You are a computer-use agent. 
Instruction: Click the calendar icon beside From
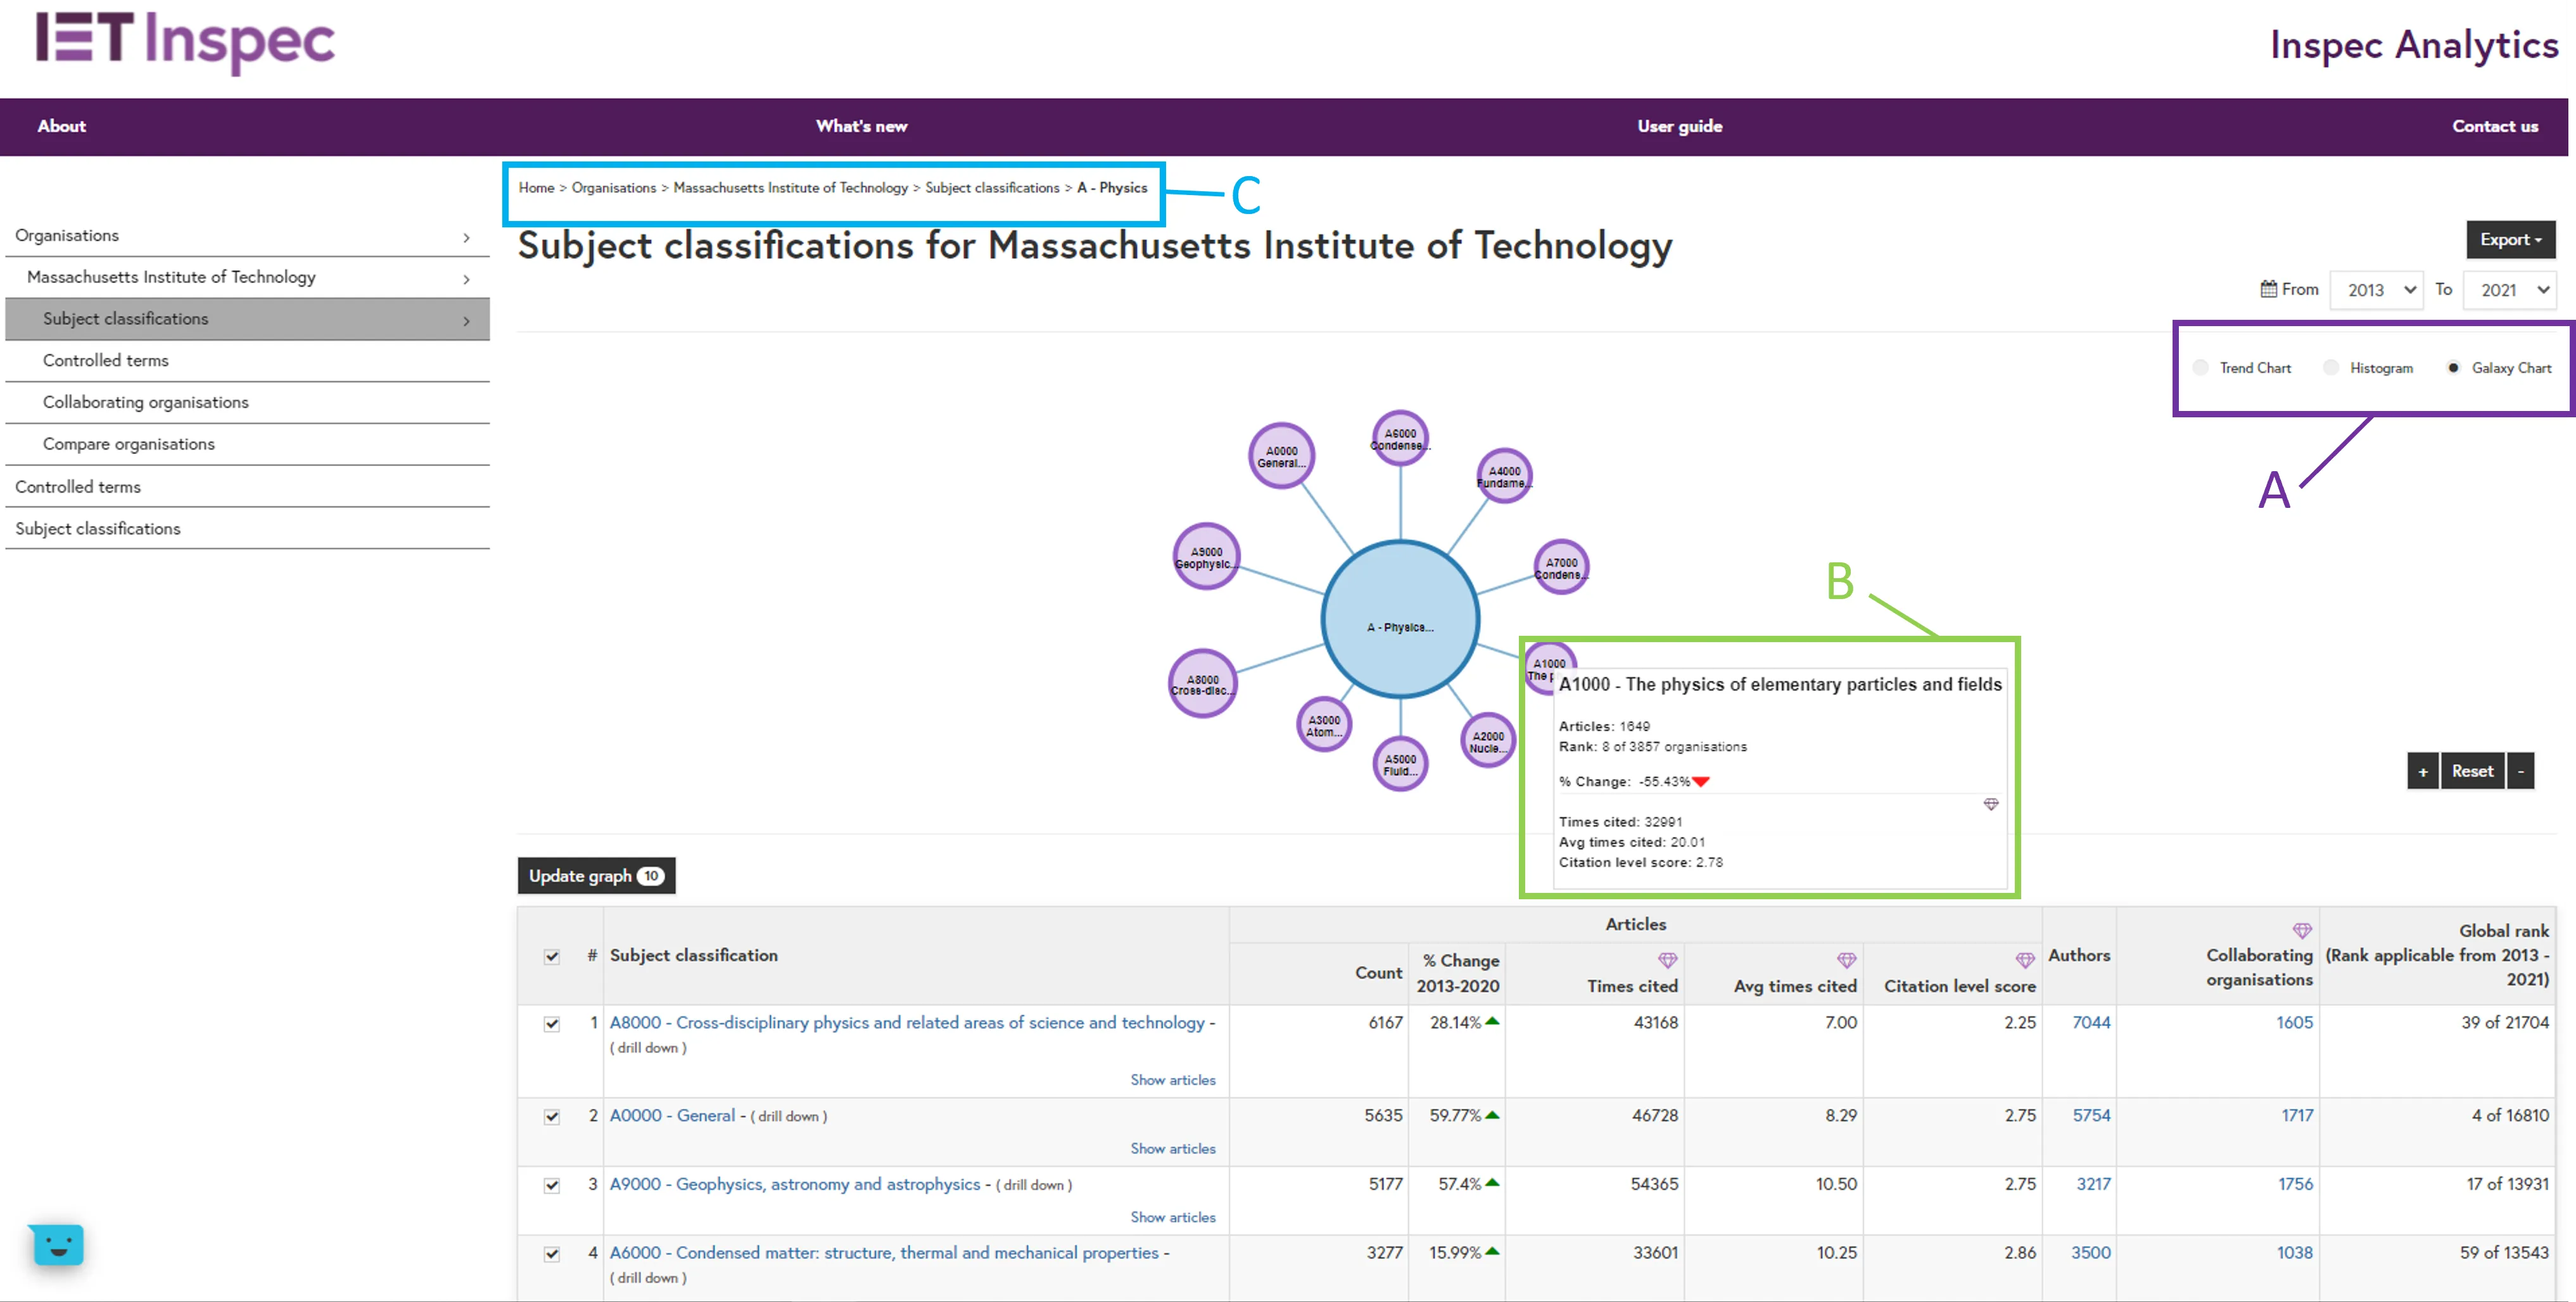pos(2268,289)
